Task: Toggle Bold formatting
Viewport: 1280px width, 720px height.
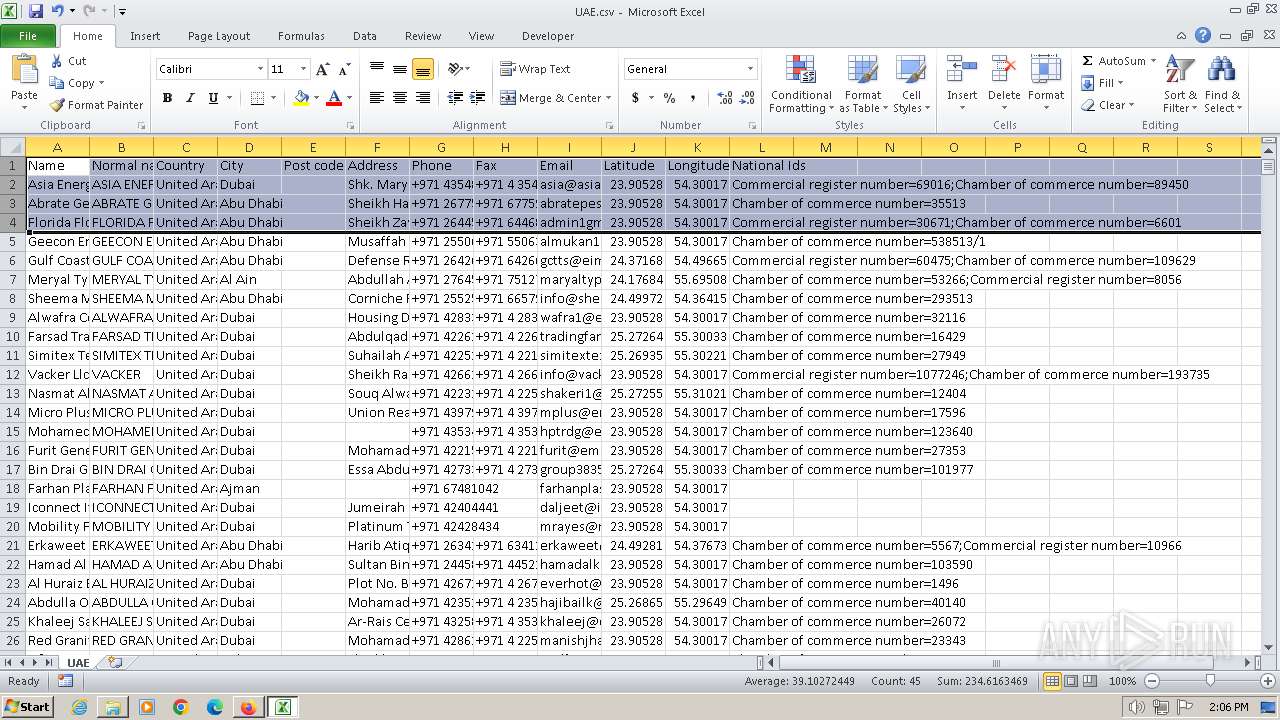Action: [167, 98]
